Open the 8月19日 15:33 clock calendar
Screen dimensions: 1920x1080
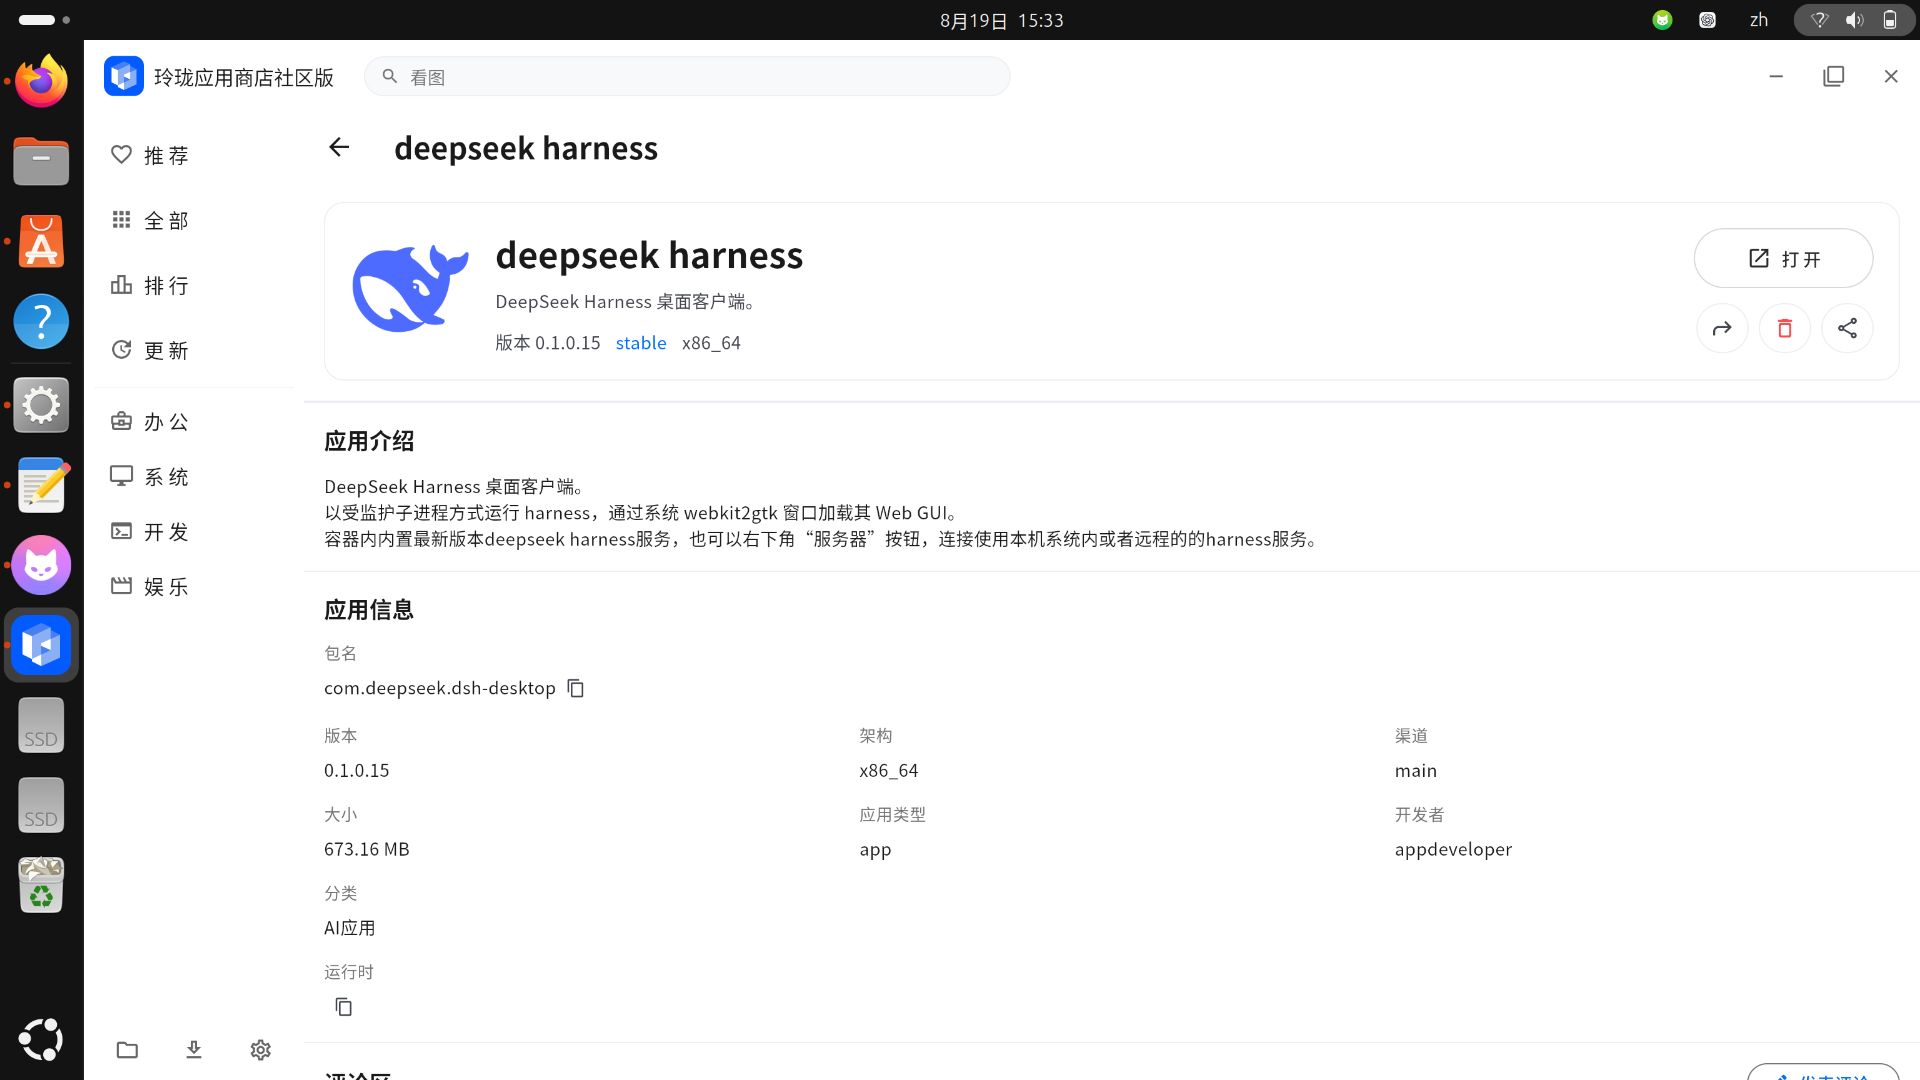[x=1001, y=20]
